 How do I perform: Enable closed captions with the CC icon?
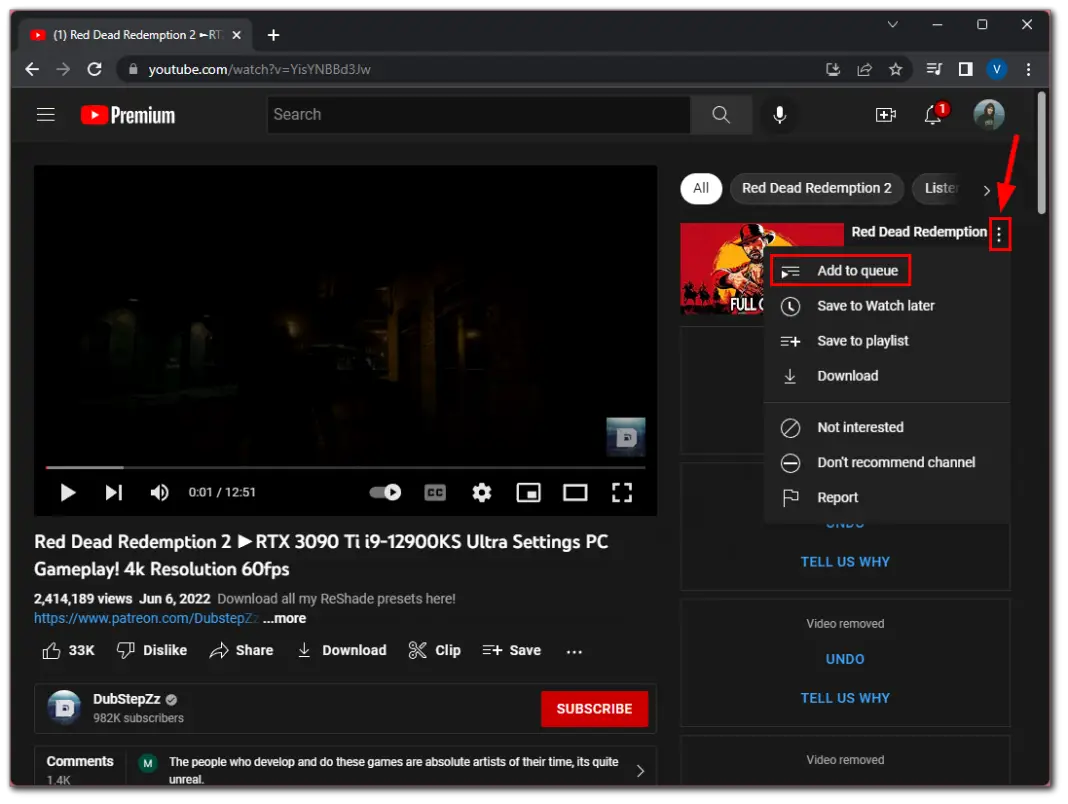[x=435, y=492]
